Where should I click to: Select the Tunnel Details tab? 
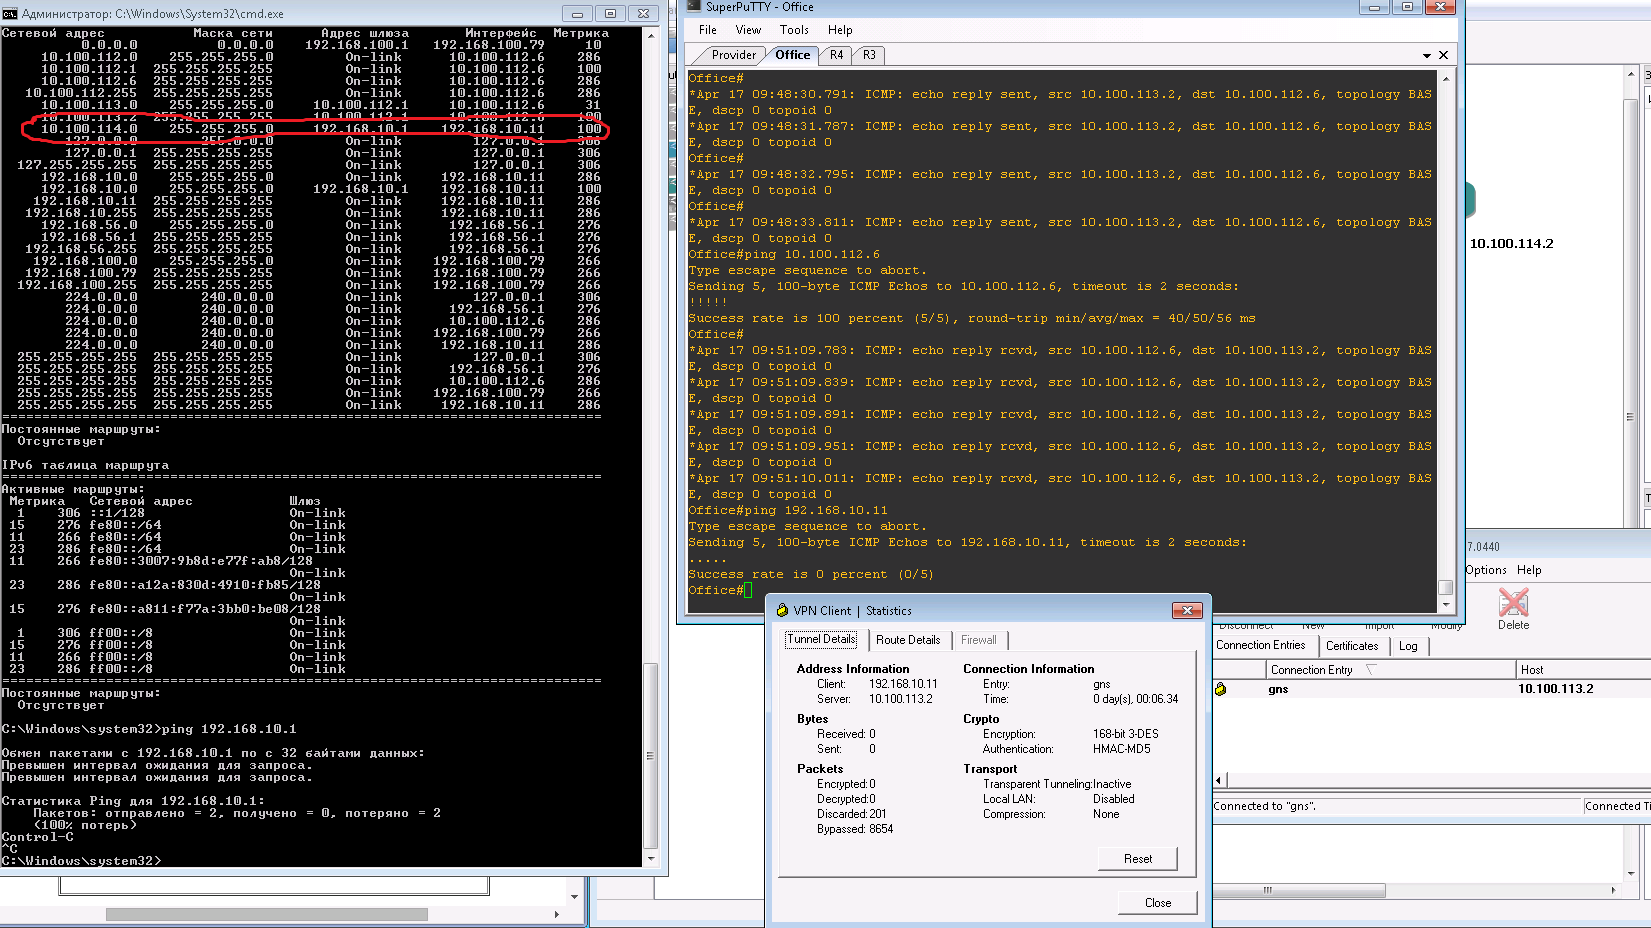(821, 639)
